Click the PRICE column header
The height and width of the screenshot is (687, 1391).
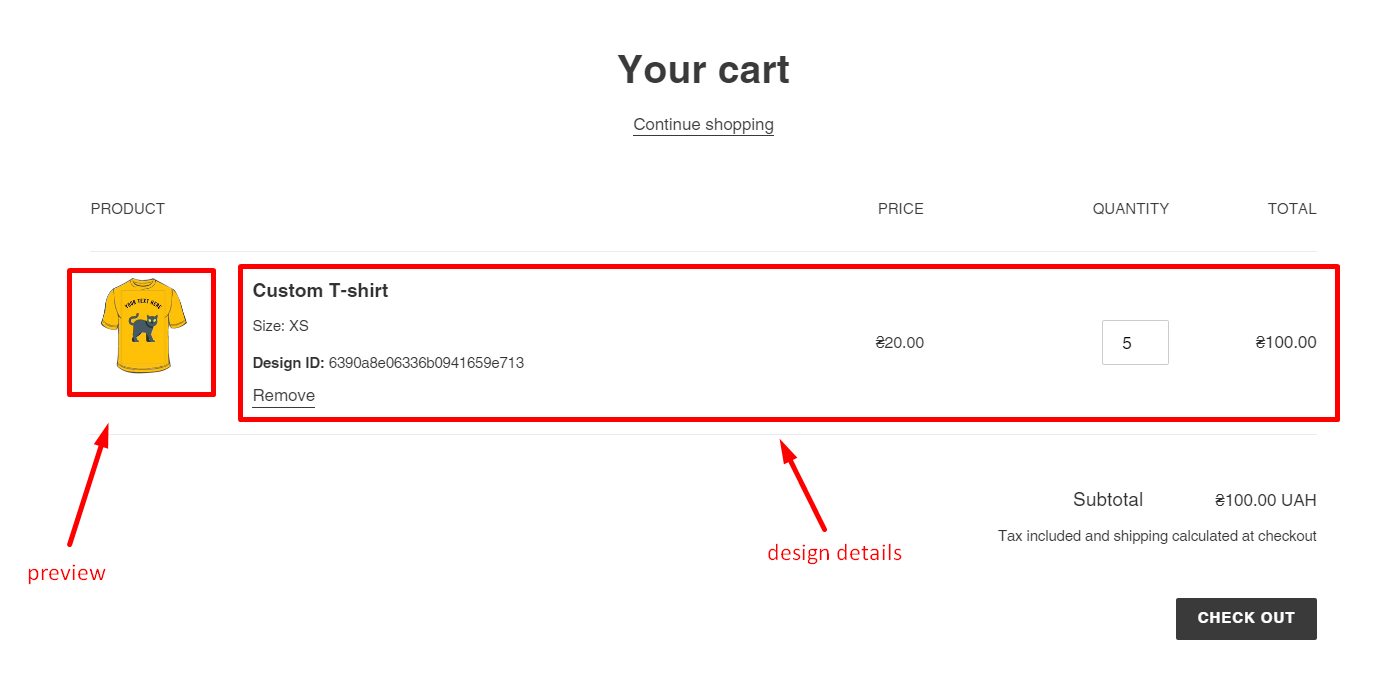[900, 209]
